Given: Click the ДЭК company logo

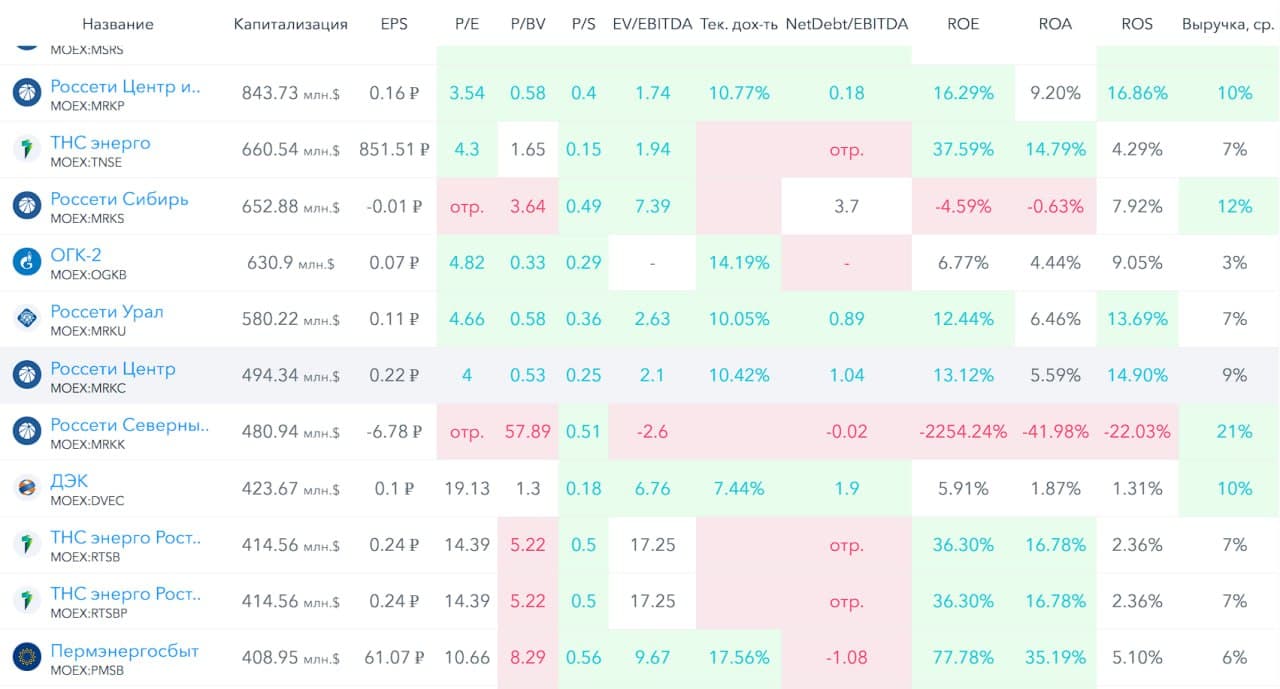Looking at the screenshot, I should click(x=26, y=489).
